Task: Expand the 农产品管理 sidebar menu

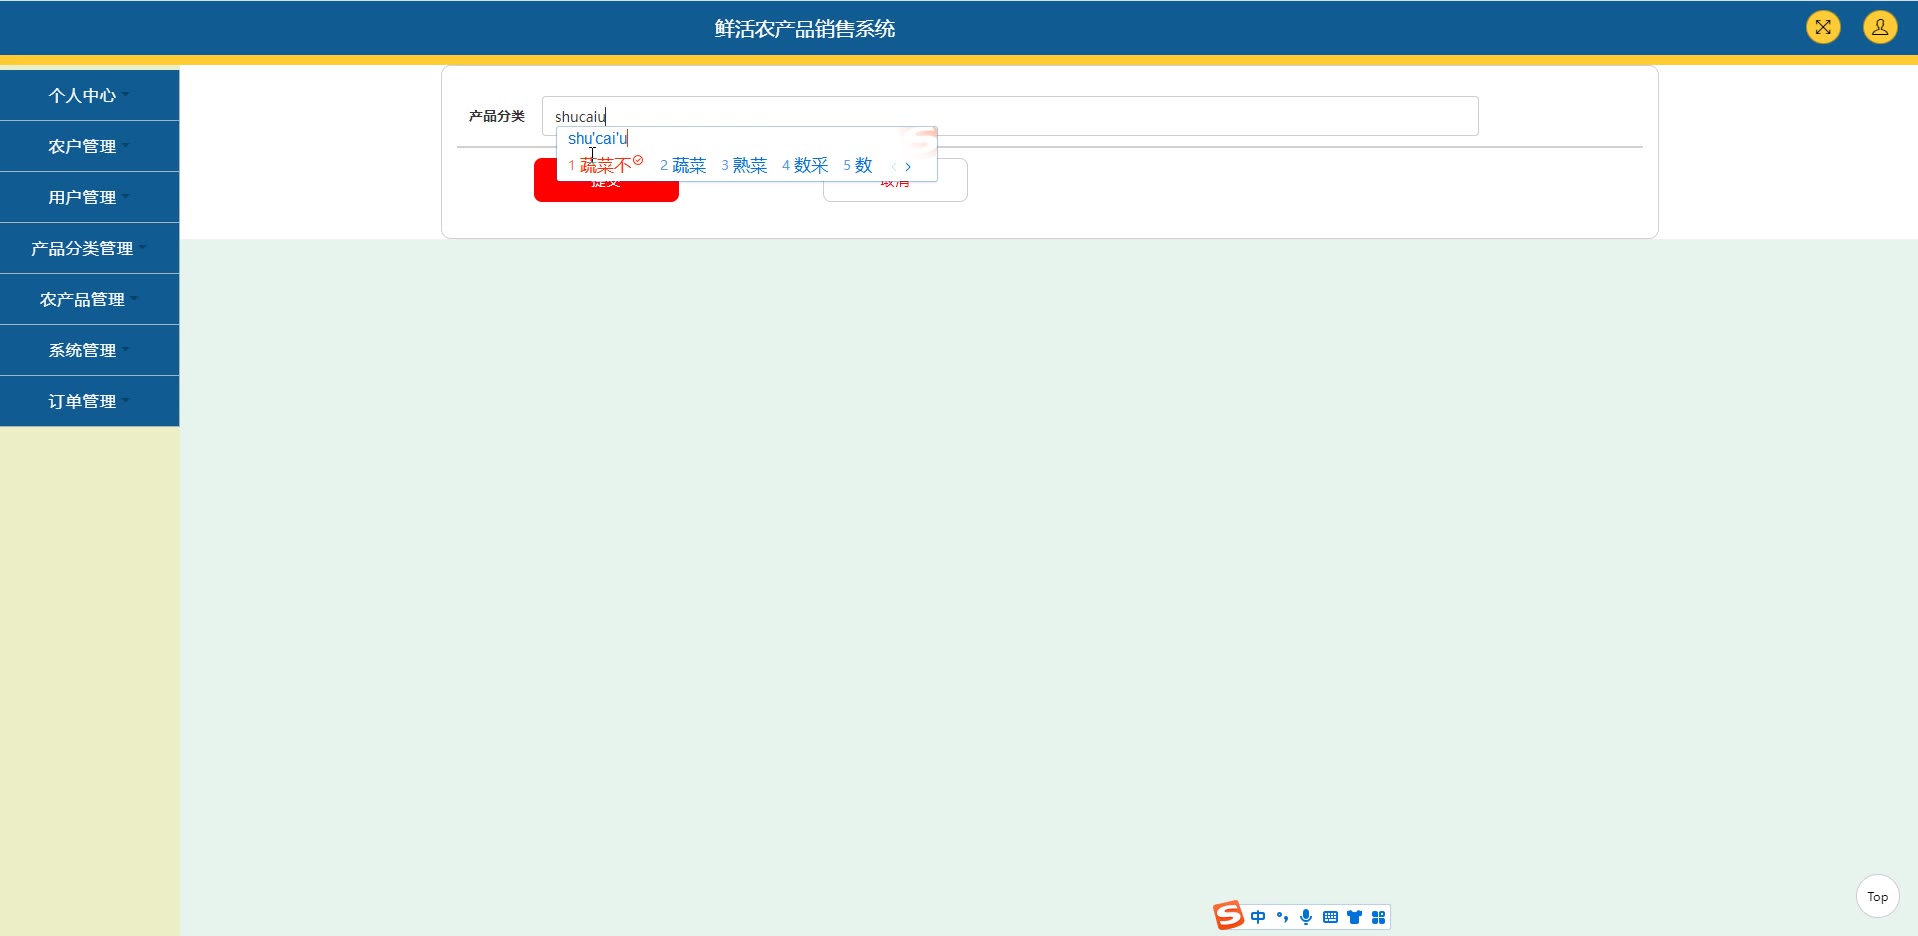Action: point(90,299)
